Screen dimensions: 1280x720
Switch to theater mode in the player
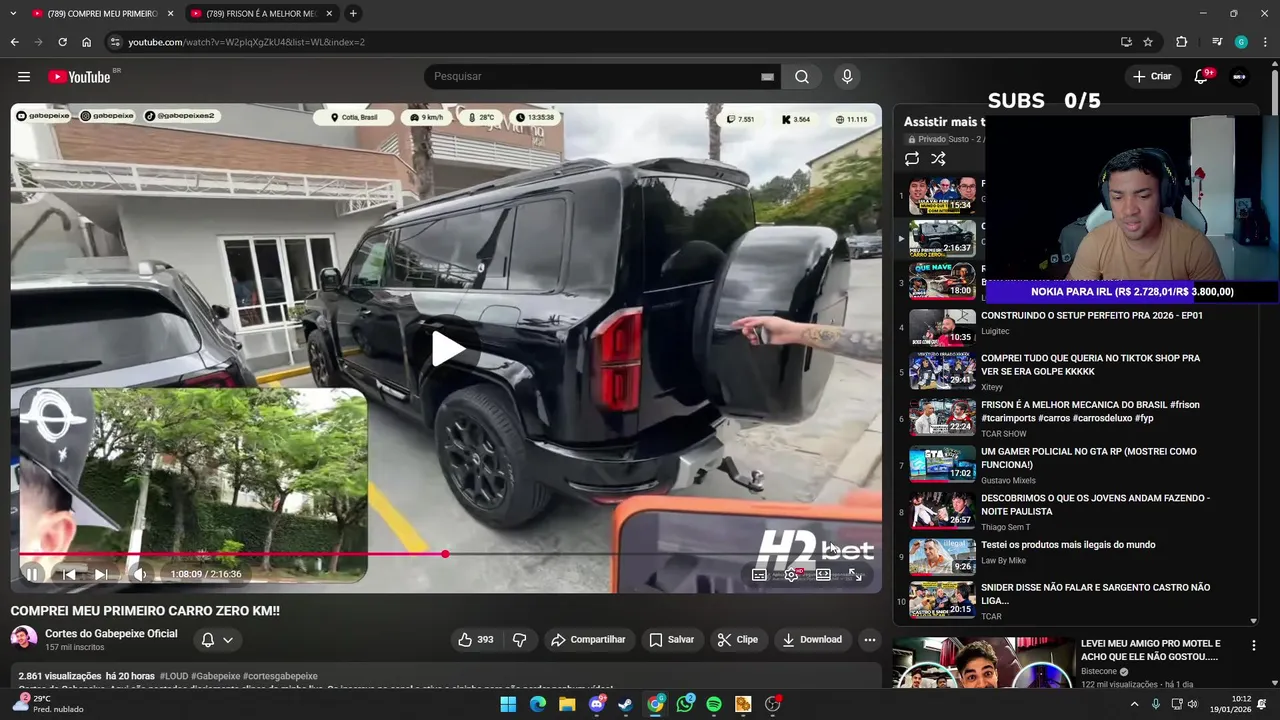[x=823, y=575]
